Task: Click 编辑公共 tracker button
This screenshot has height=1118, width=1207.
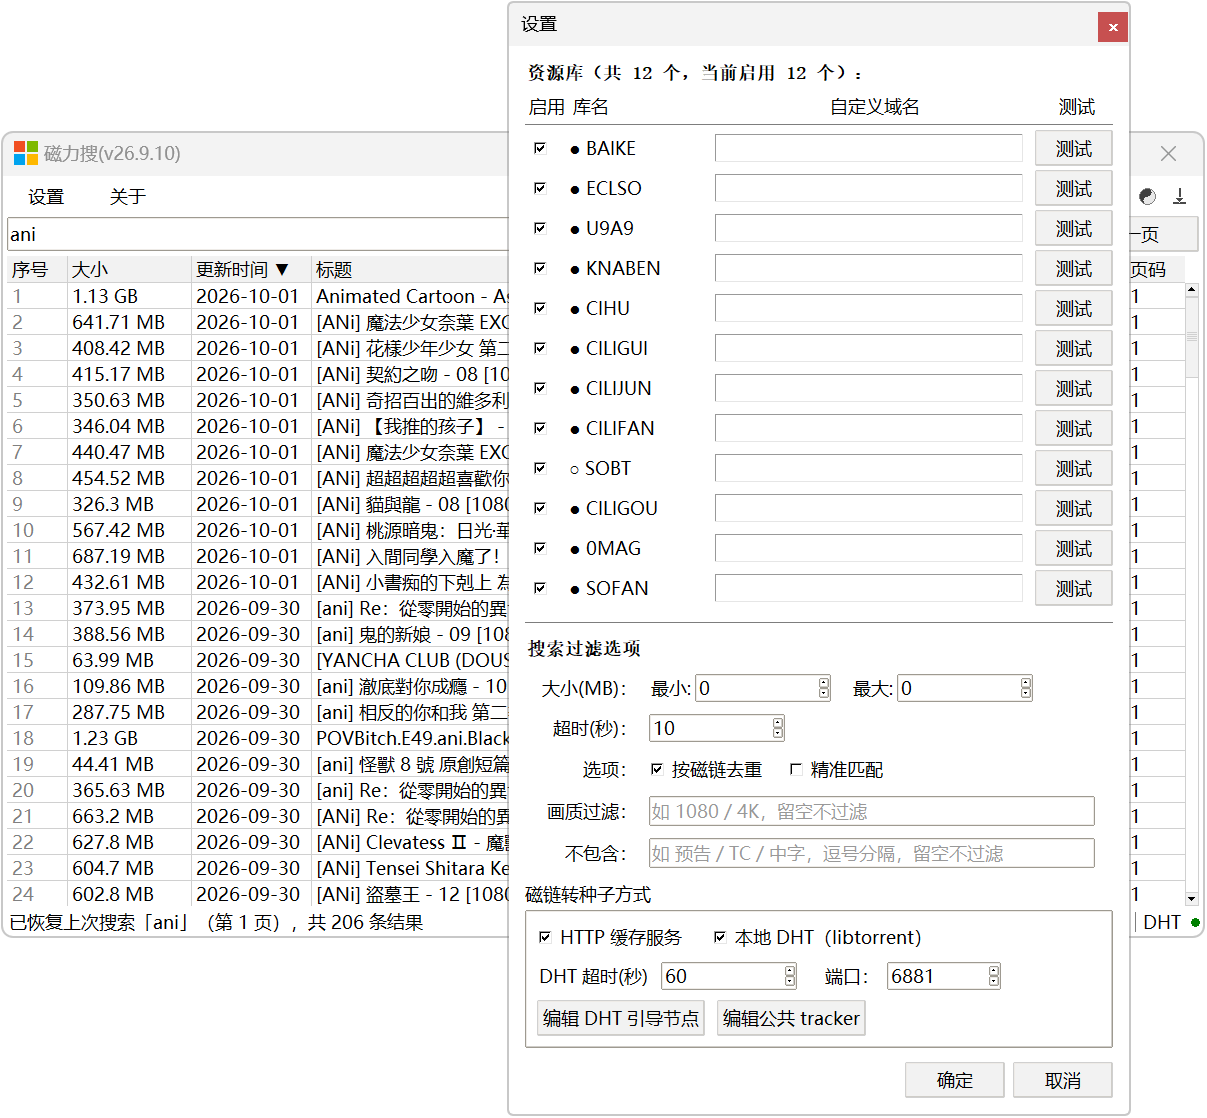Action: pos(791,1018)
